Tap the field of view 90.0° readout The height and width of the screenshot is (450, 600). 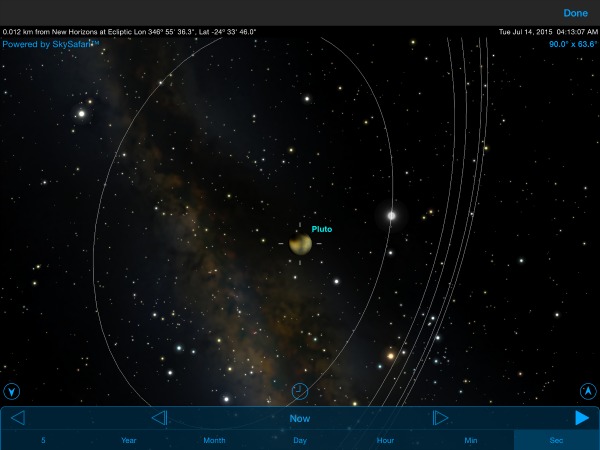tap(570, 44)
